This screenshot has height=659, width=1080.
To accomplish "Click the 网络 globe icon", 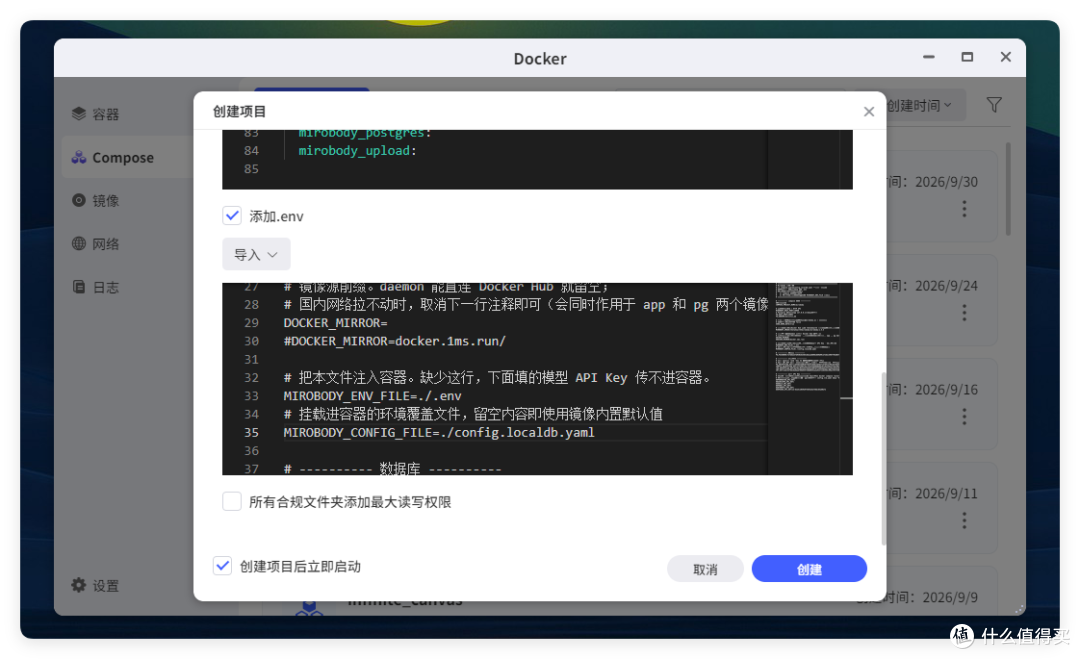I will coord(79,244).
